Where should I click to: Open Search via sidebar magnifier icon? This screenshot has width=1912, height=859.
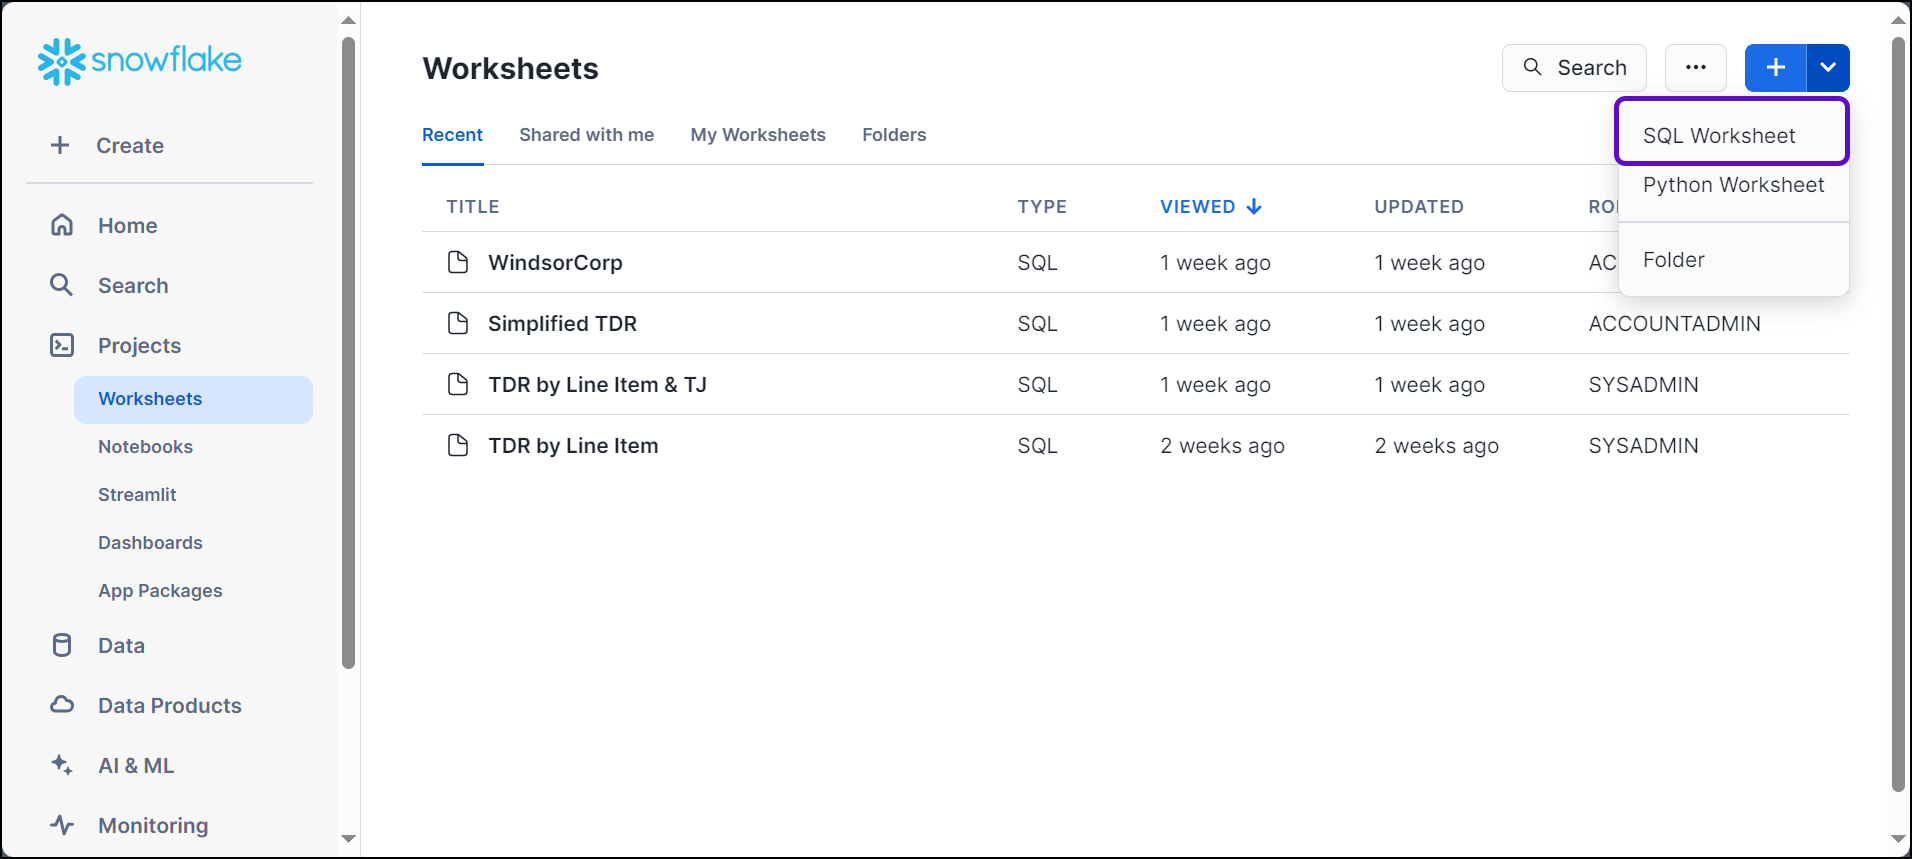[x=62, y=285]
